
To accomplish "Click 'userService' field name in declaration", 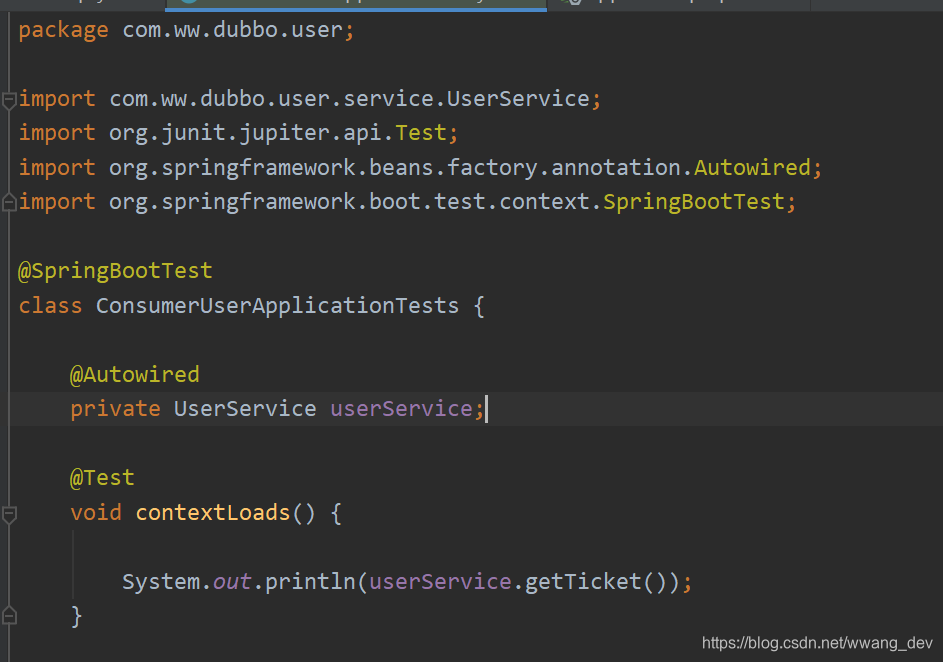I will point(401,409).
